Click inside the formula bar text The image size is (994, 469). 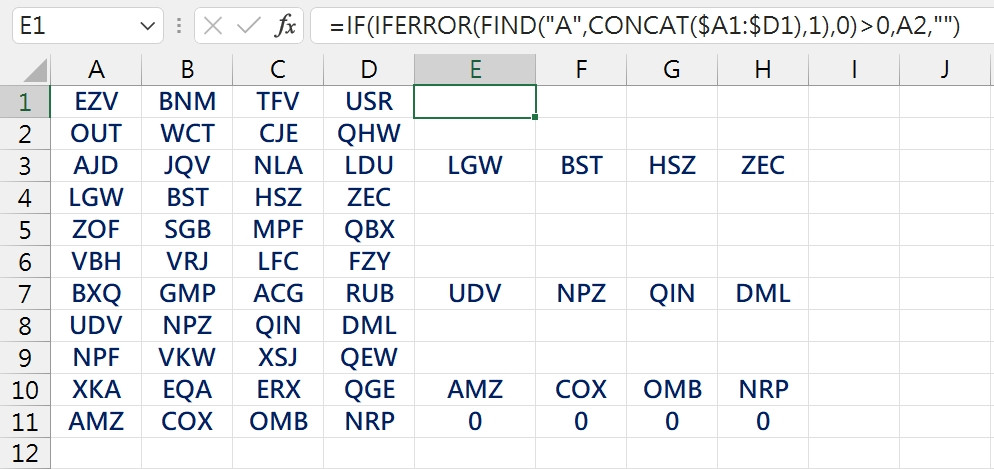(x=645, y=26)
